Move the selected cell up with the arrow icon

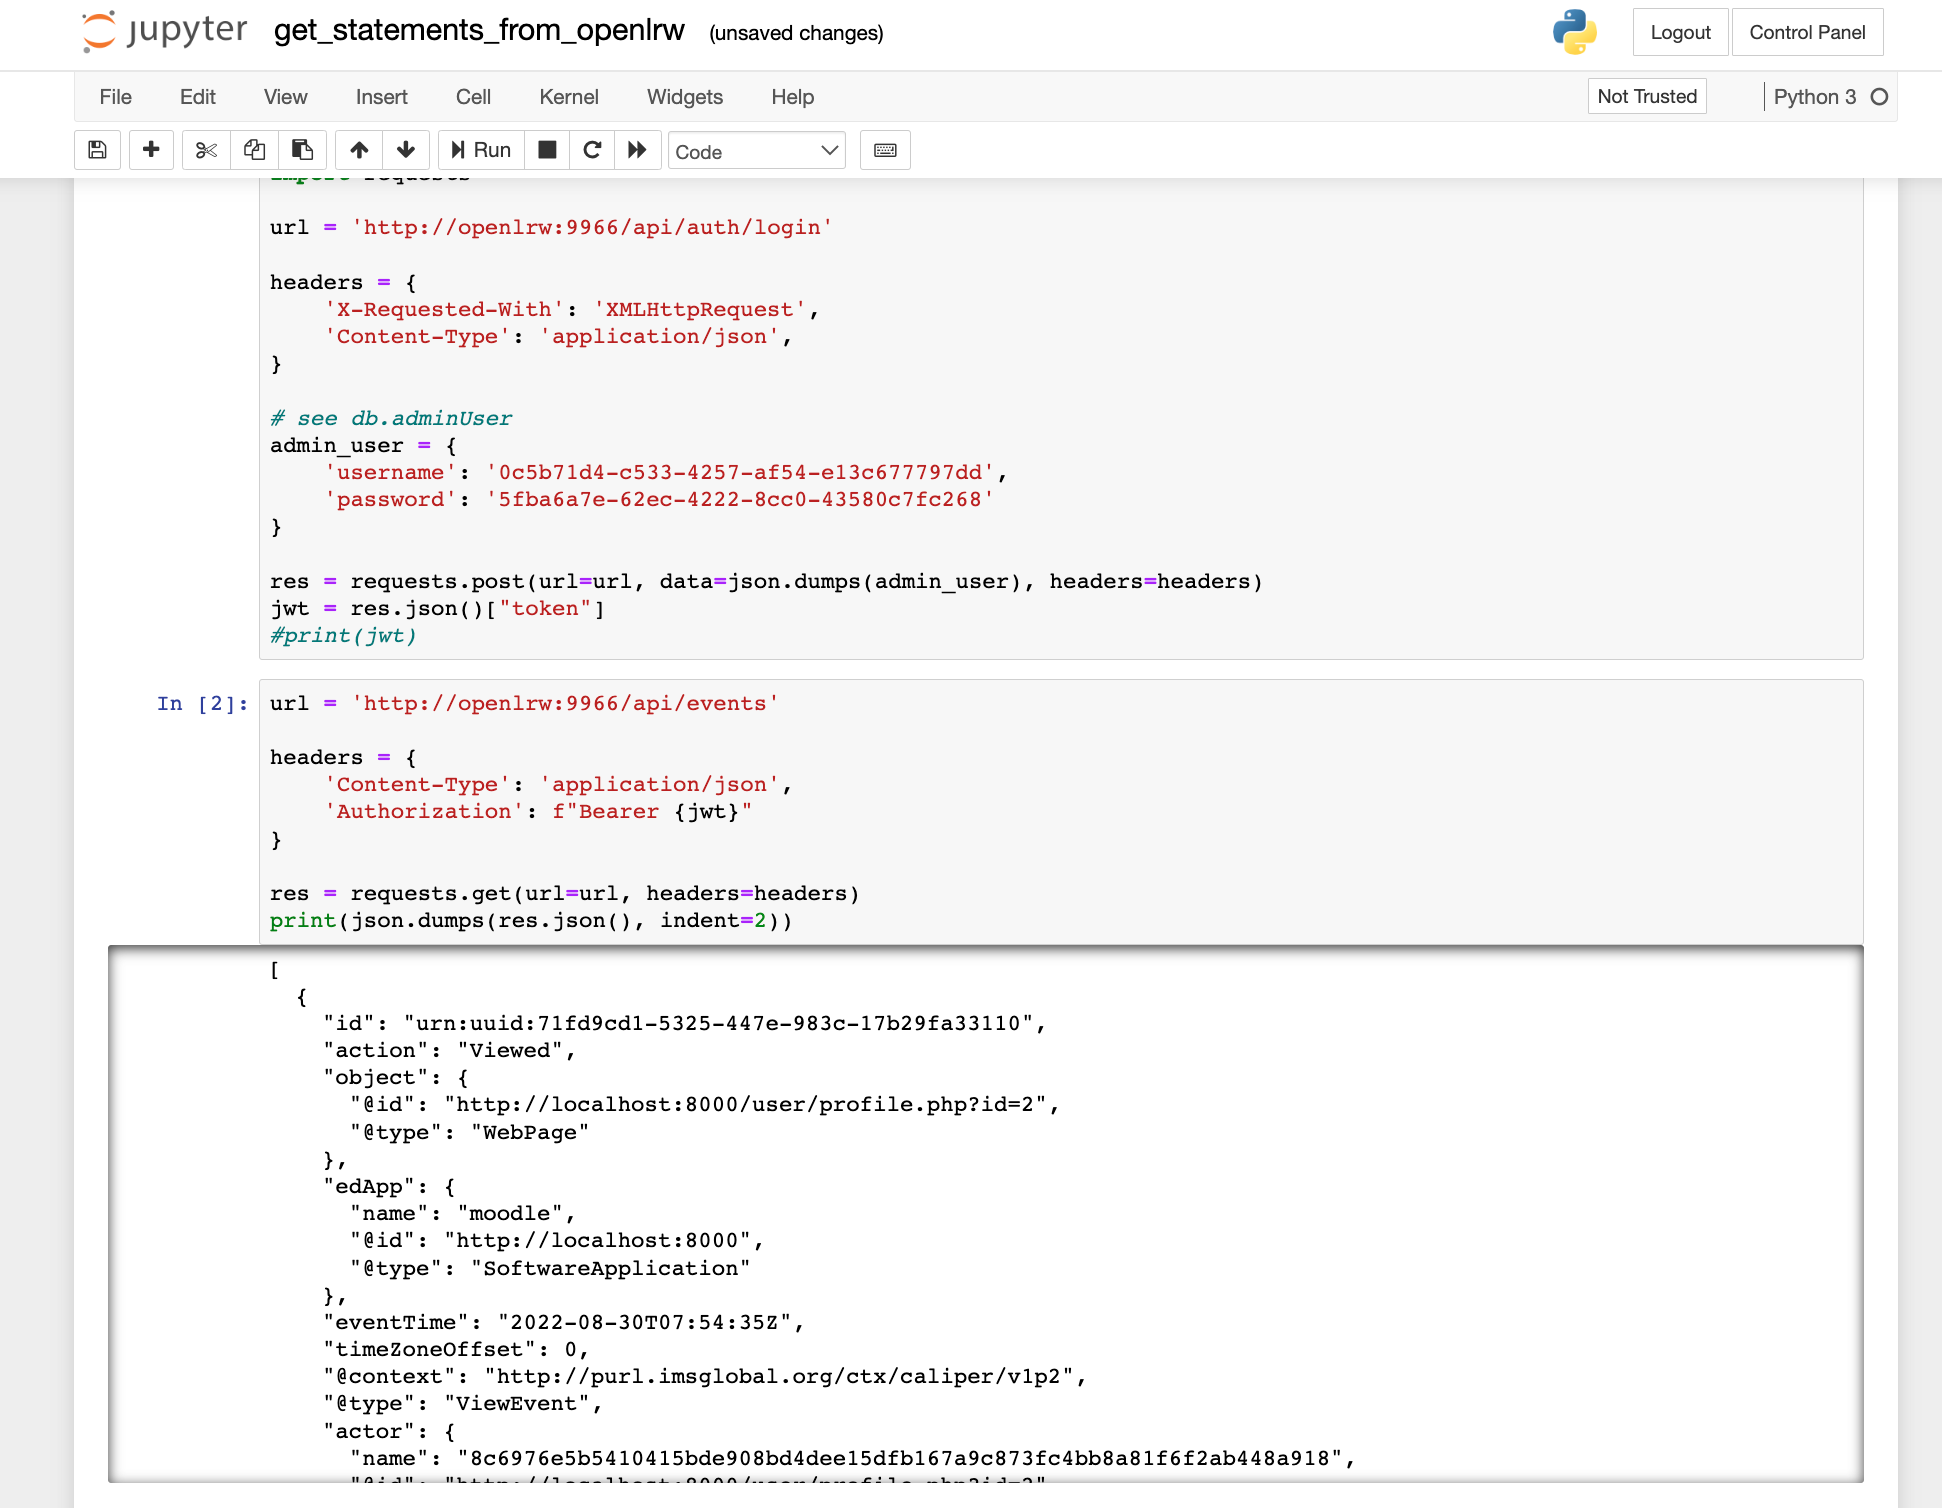click(x=359, y=150)
